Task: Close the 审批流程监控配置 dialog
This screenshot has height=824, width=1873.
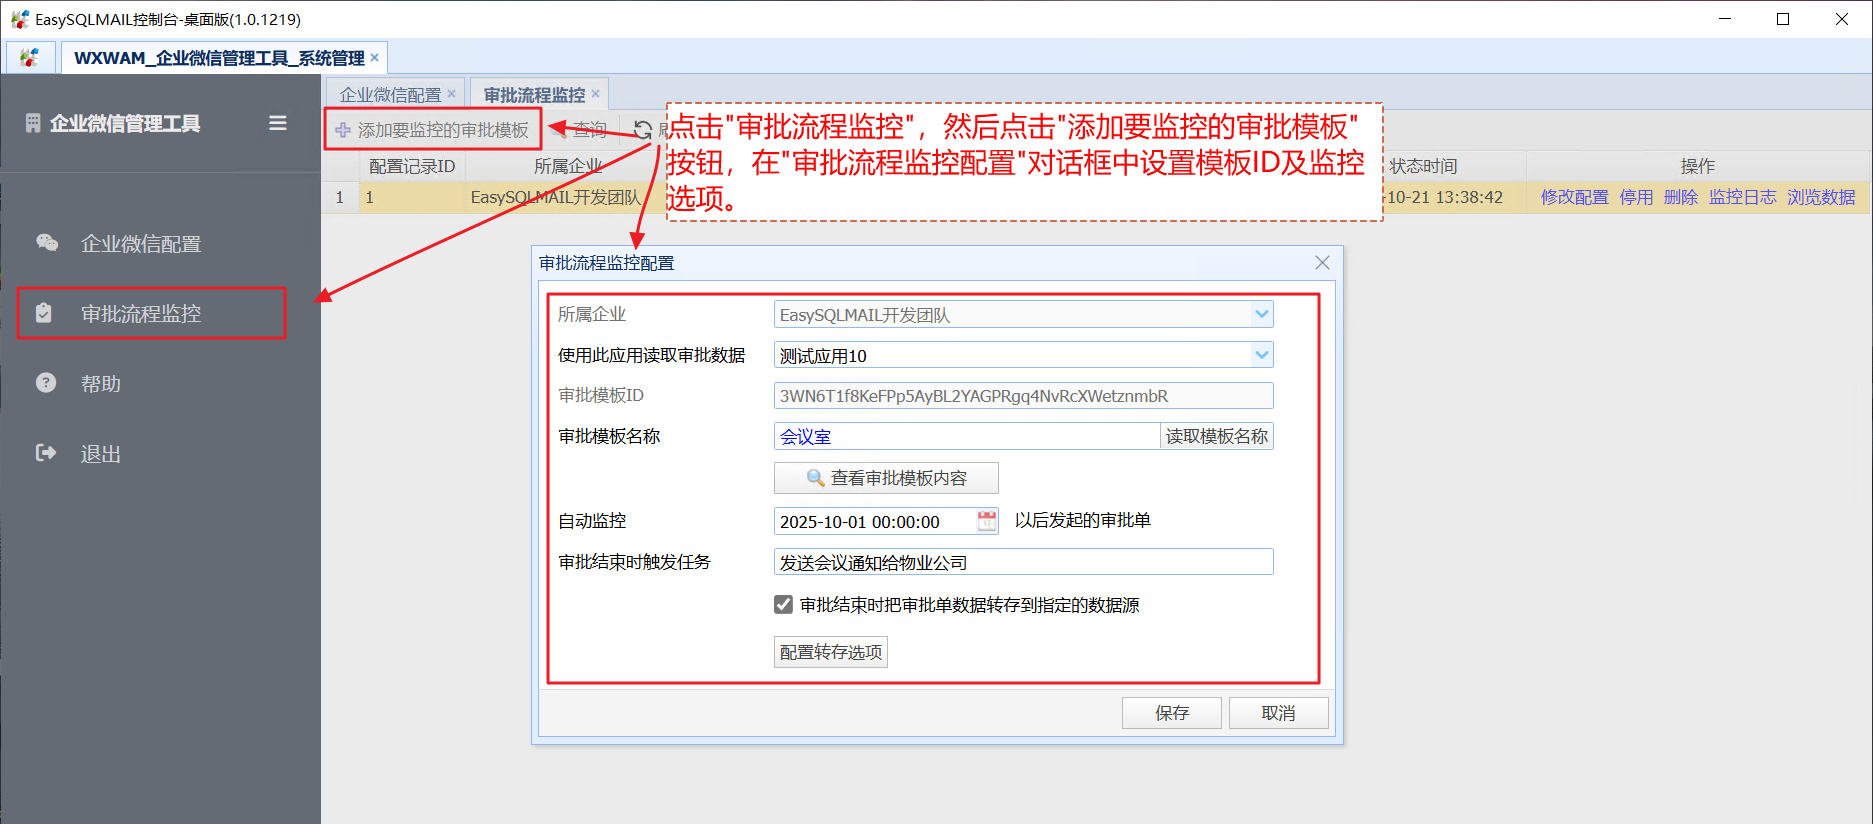Action: (x=1322, y=263)
